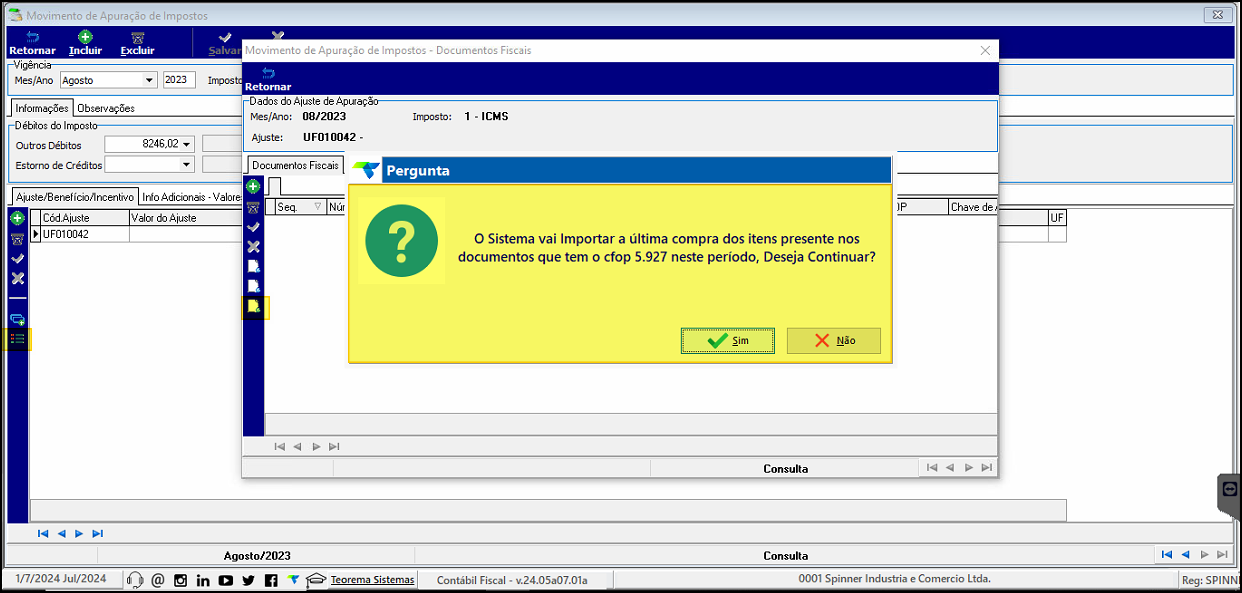Switch to the Informações tab
This screenshot has height=593, width=1242.
pos(42,108)
